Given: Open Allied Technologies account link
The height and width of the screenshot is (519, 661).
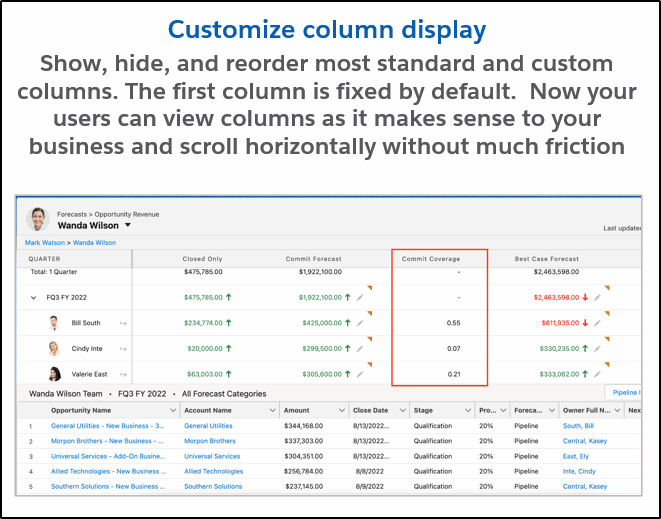Looking at the screenshot, I should click(x=214, y=471).
